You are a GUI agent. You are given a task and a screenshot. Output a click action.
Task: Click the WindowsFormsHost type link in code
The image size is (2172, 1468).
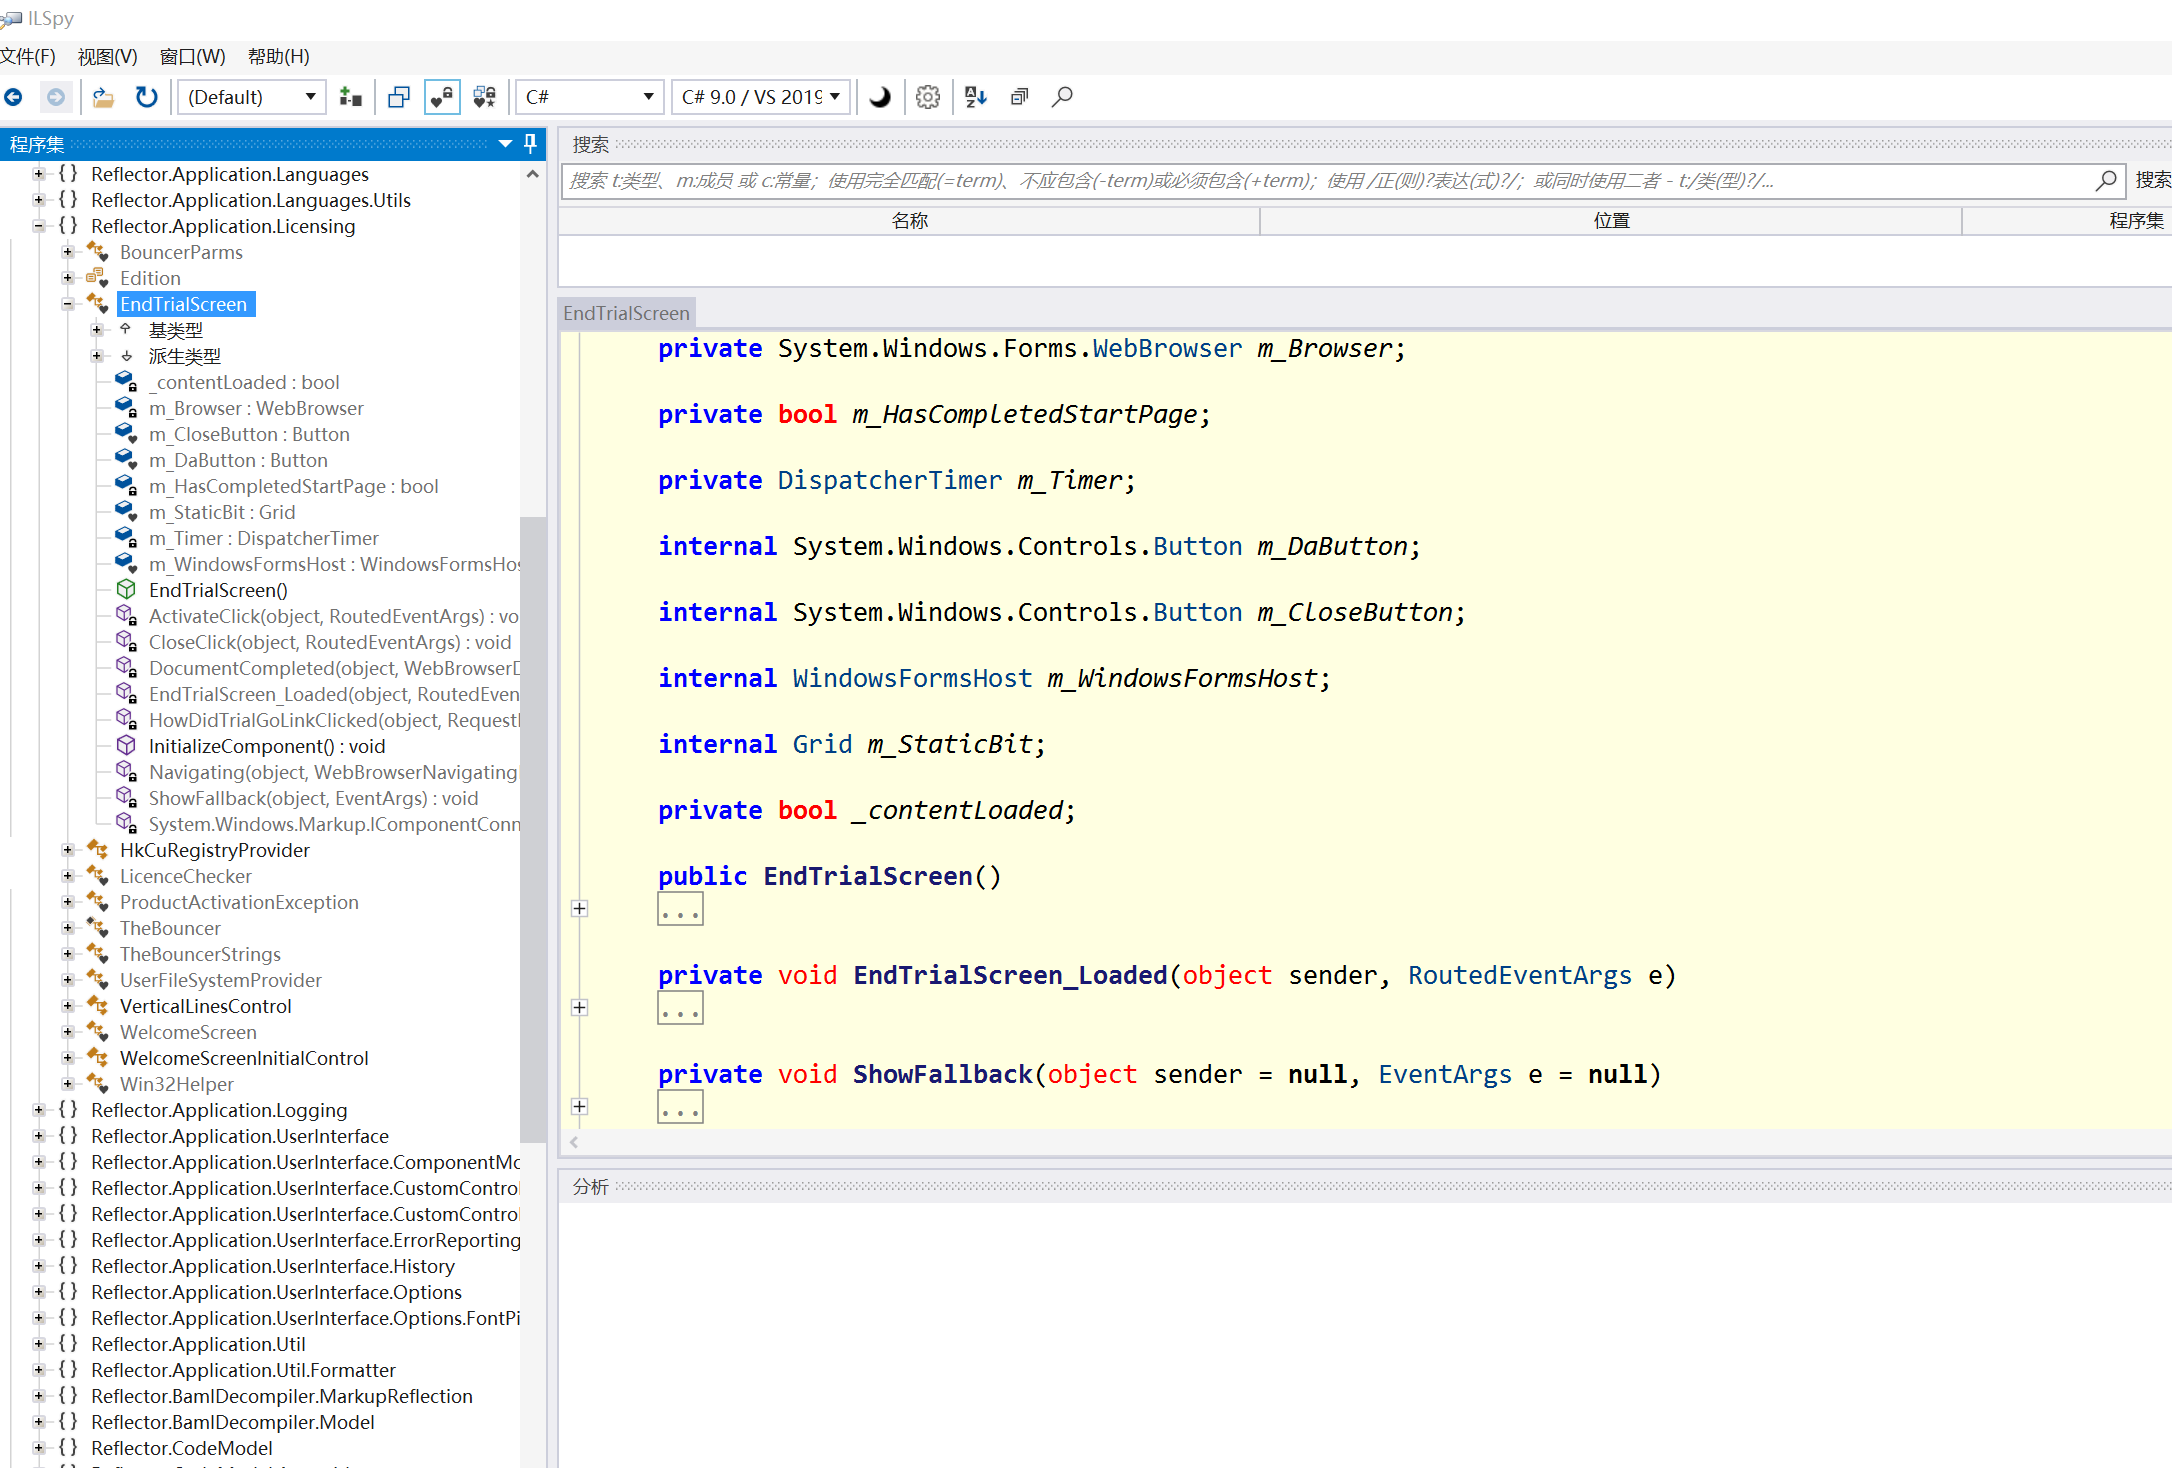[x=912, y=679]
